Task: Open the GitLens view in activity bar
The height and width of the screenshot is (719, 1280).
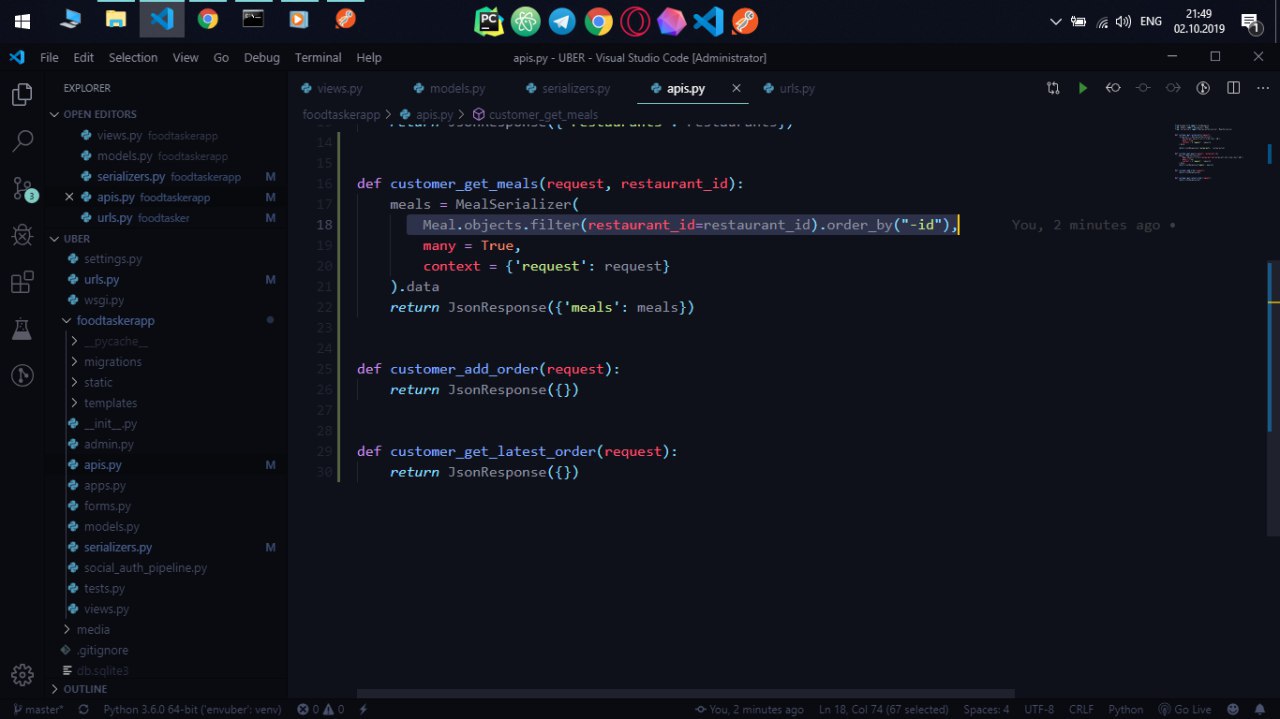Action: coord(21,376)
